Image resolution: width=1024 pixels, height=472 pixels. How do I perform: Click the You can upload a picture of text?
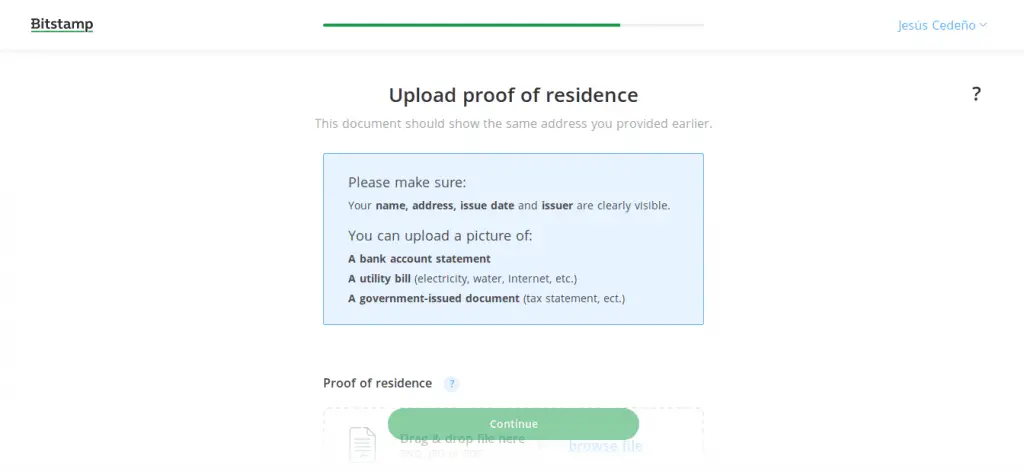(440, 236)
